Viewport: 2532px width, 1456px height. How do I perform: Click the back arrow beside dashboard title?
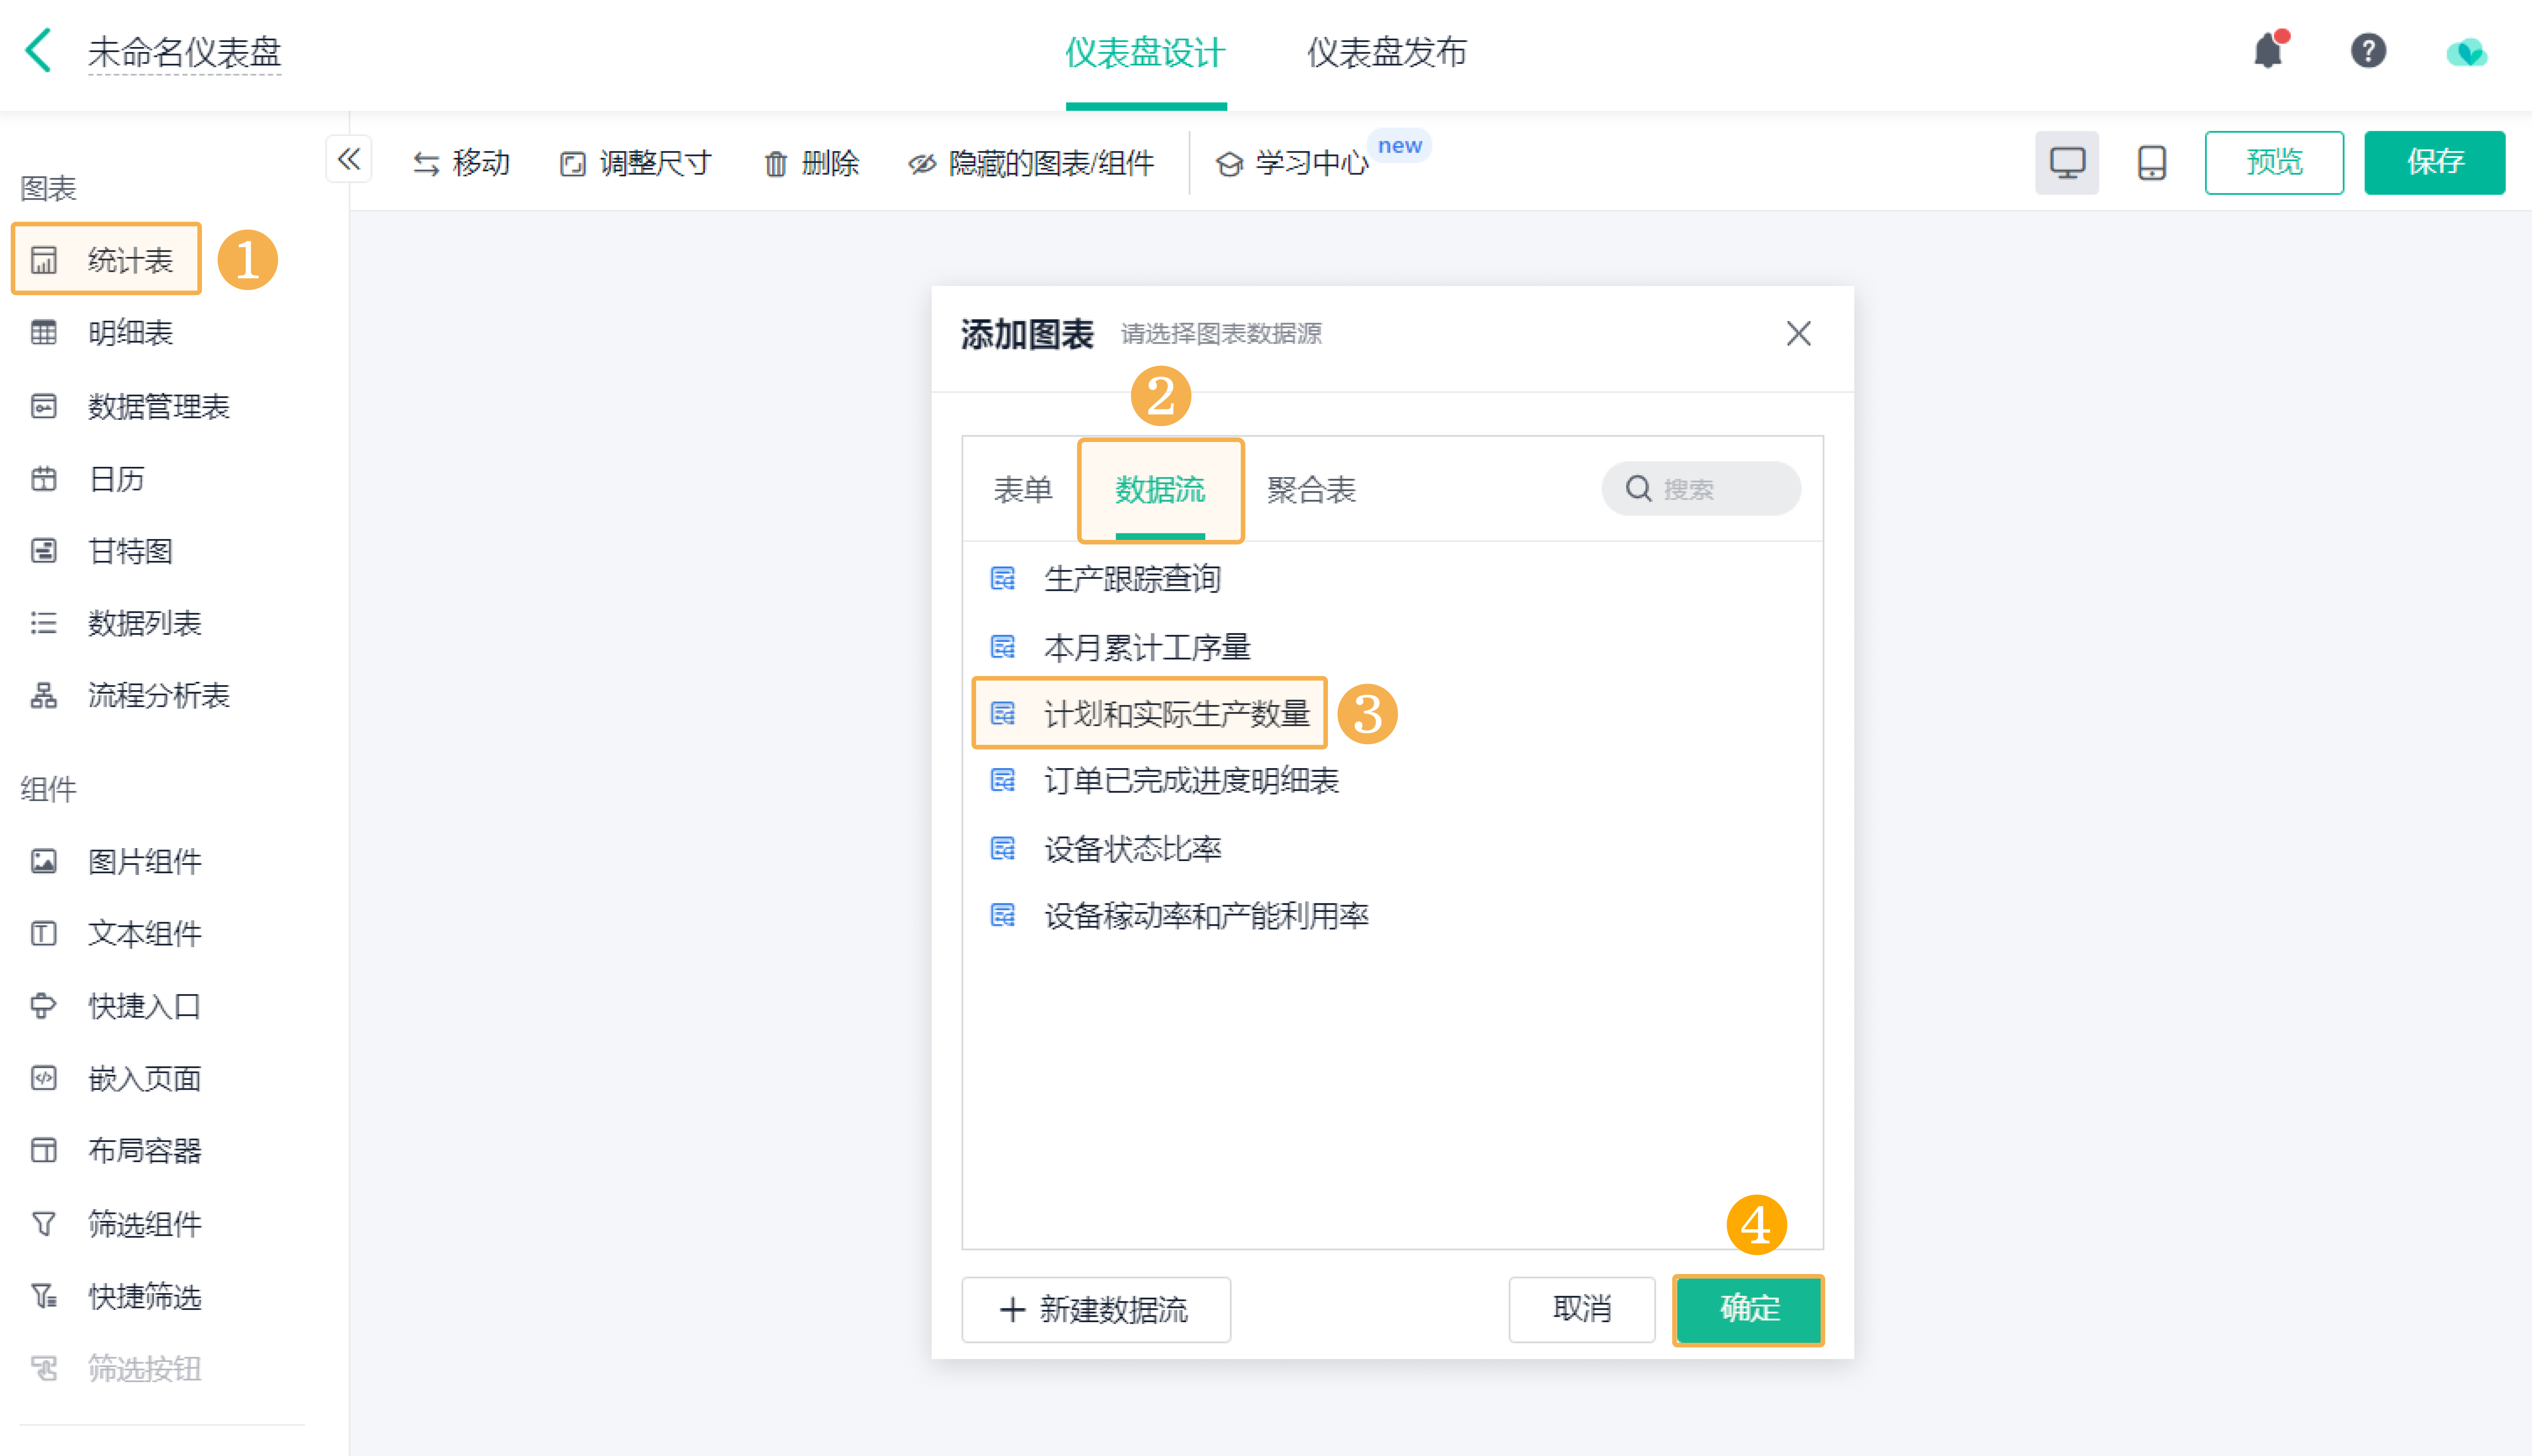click(38, 50)
